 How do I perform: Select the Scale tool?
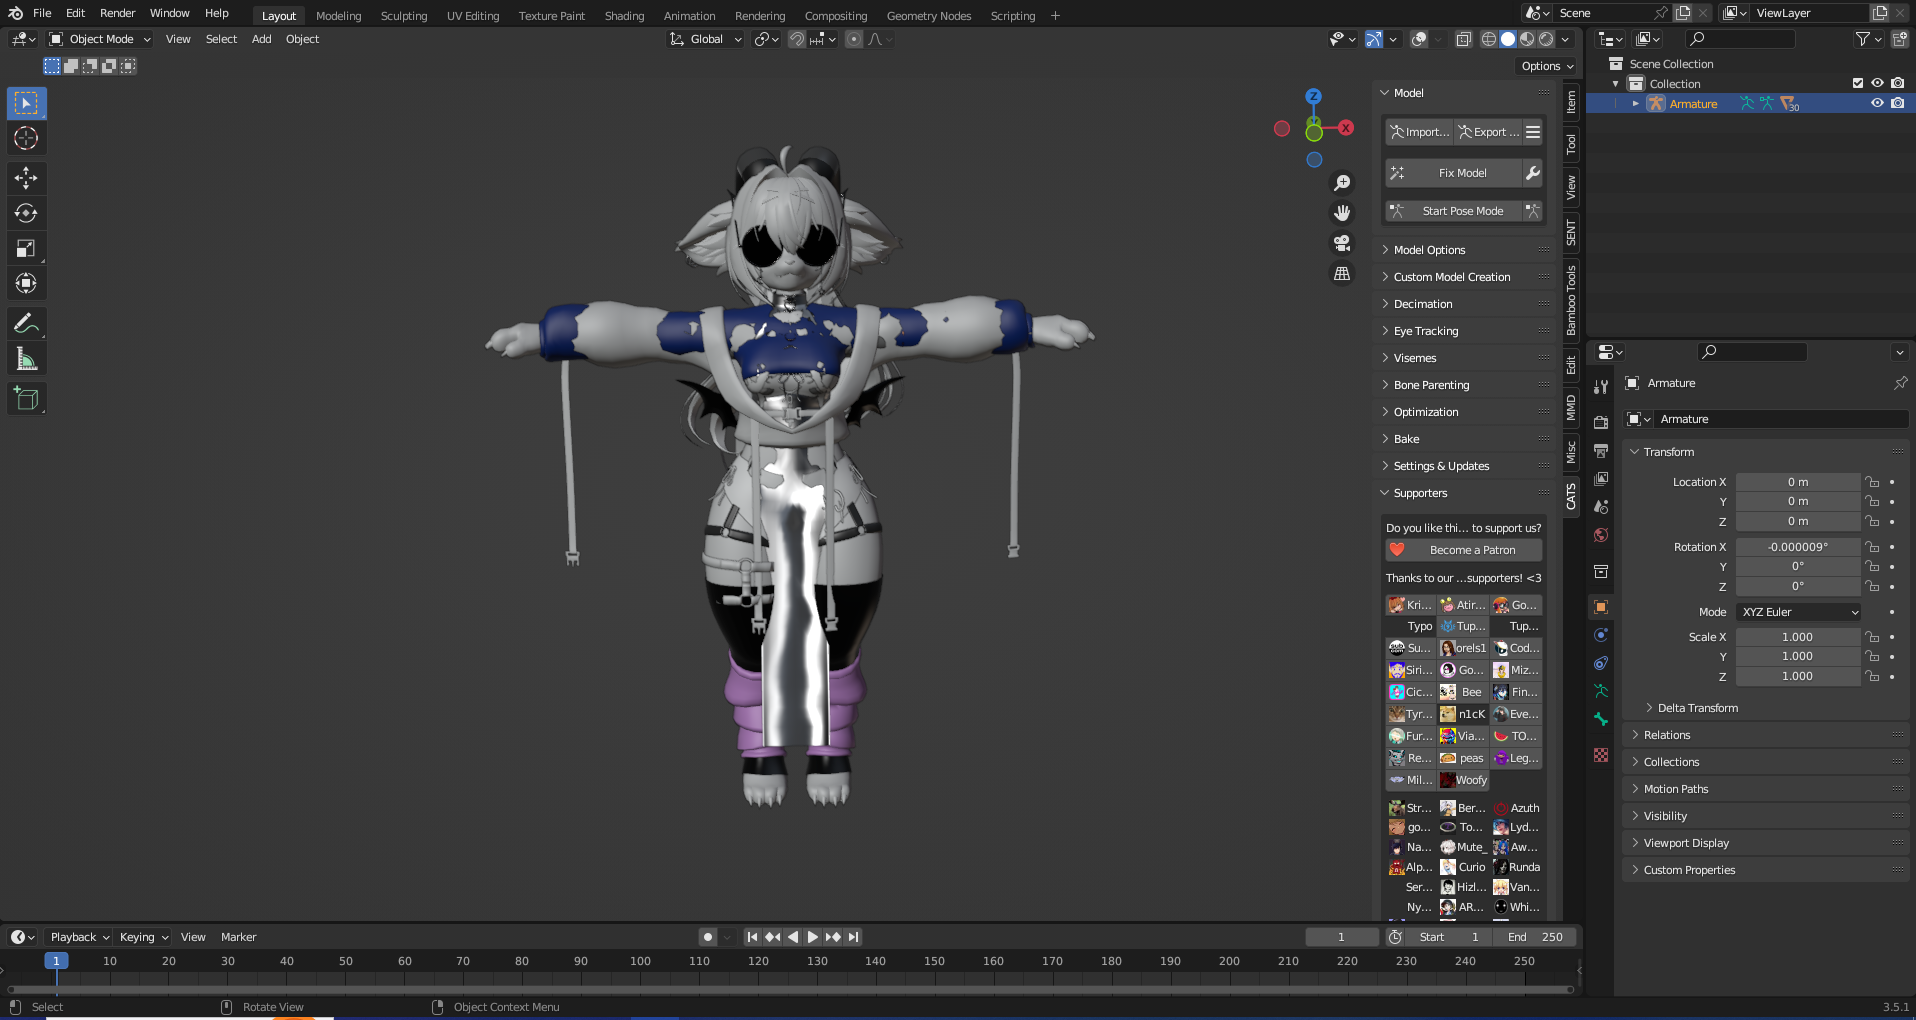coord(26,249)
